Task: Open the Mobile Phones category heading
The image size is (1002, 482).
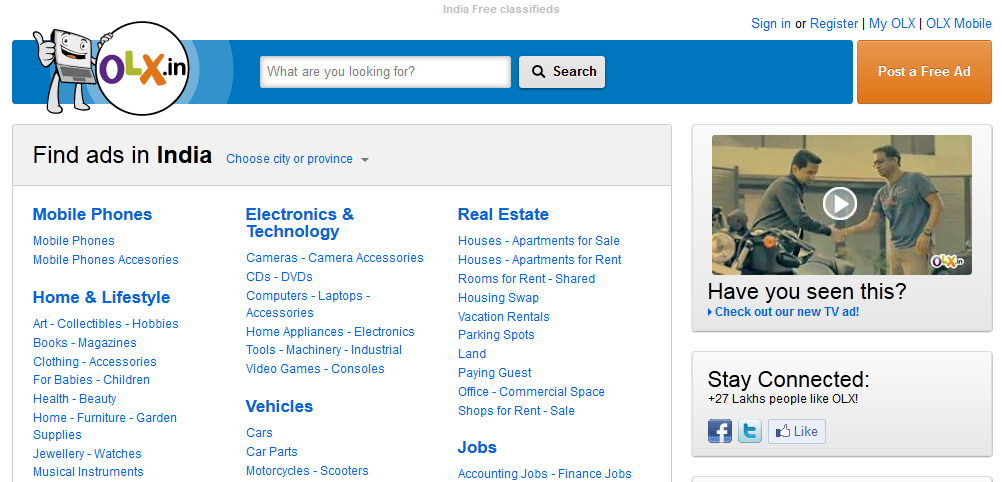Action: pos(92,214)
